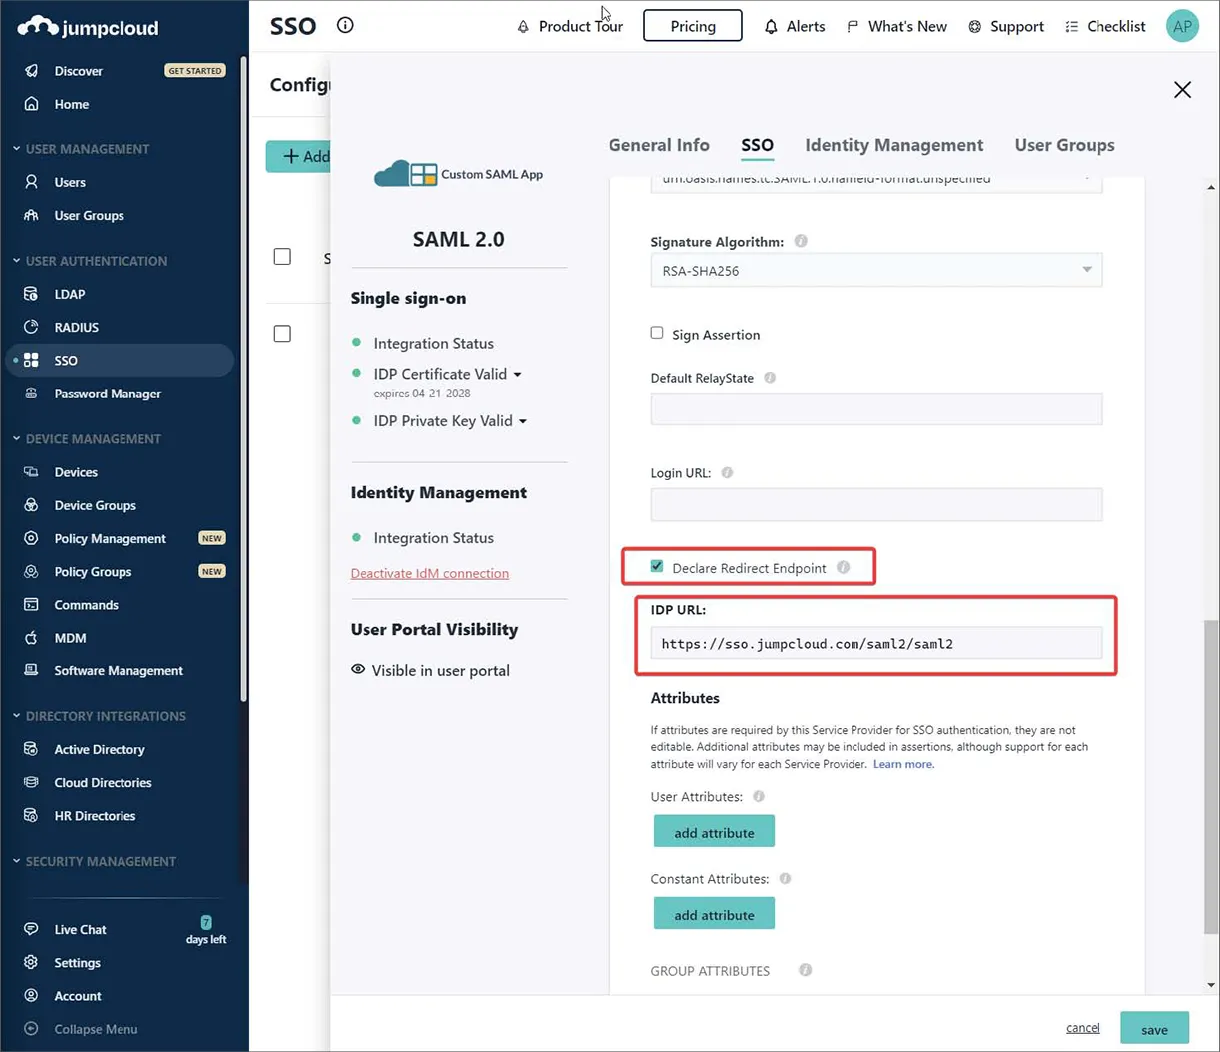
Task: Click the JumpCloud logo
Action: tap(88, 27)
